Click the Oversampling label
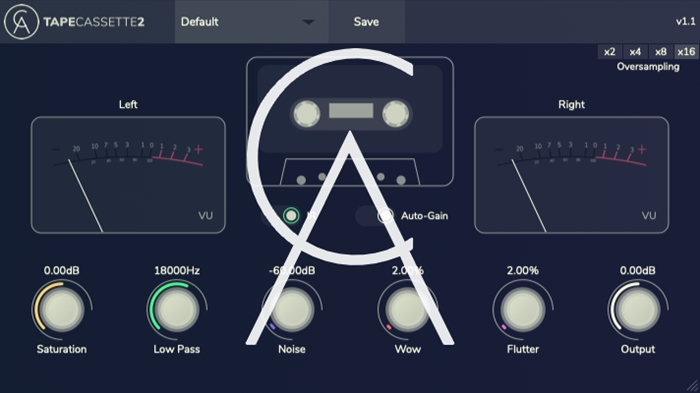Screen dimensions: 700x393 (x=648, y=67)
